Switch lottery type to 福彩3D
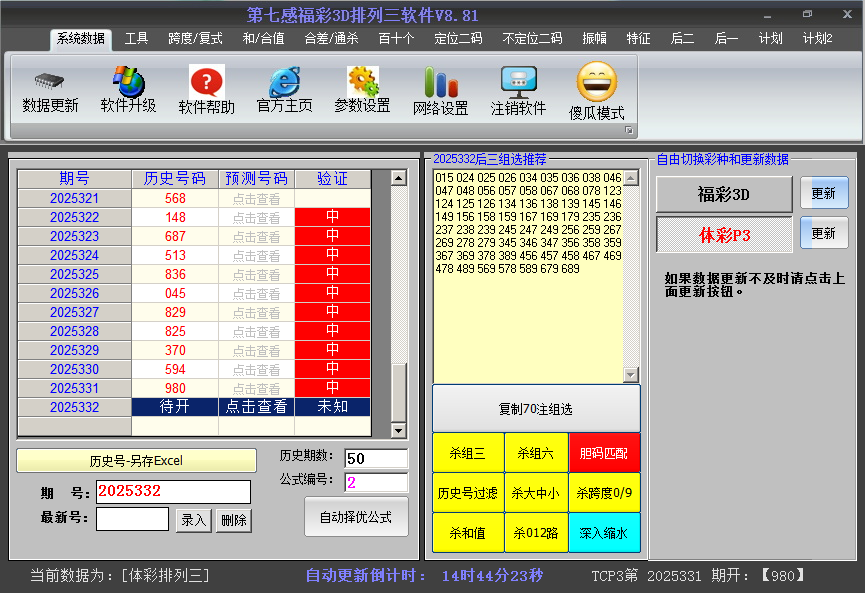 (723, 194)
